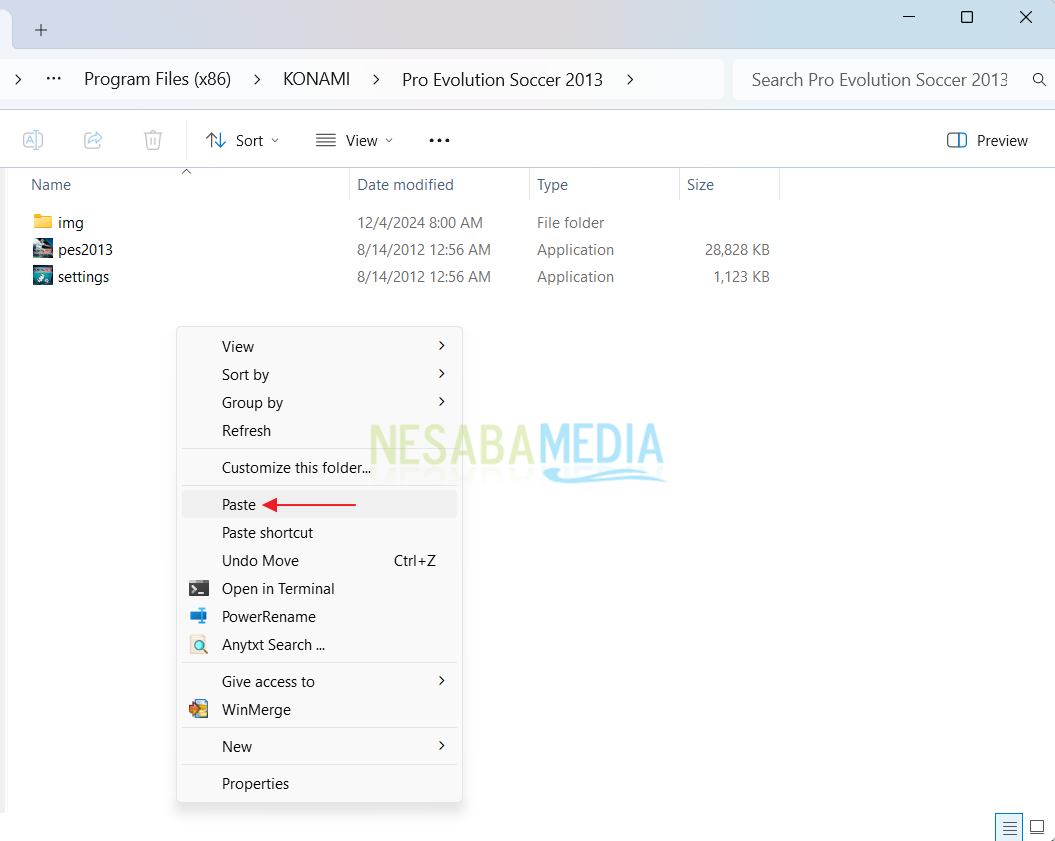Image resolution: width=1055 pixels, height=841 pixels.
Task: Click the 12/4/2024 8:00 AM date cell
Action: point(420,223)
